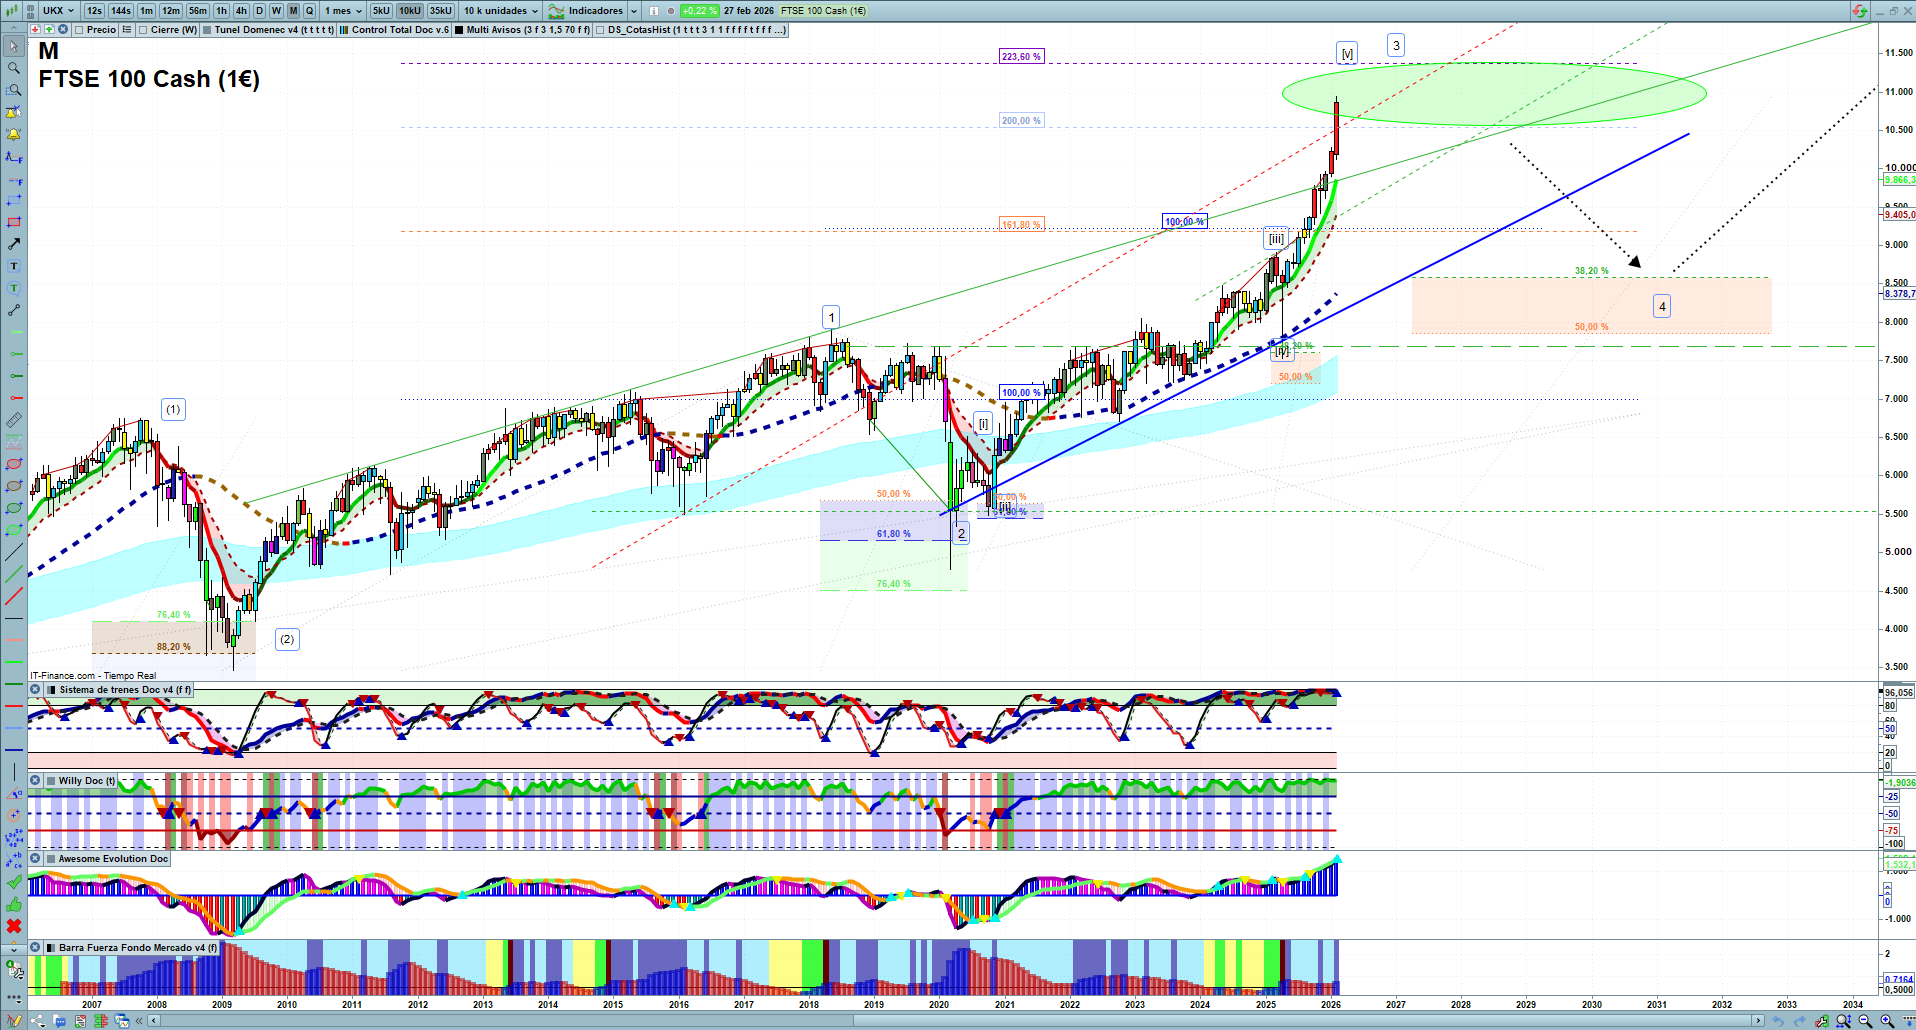Select the red diagonal line tool
The height and width of the screenshot is (1030, 1916).
(x=14, y=597)
